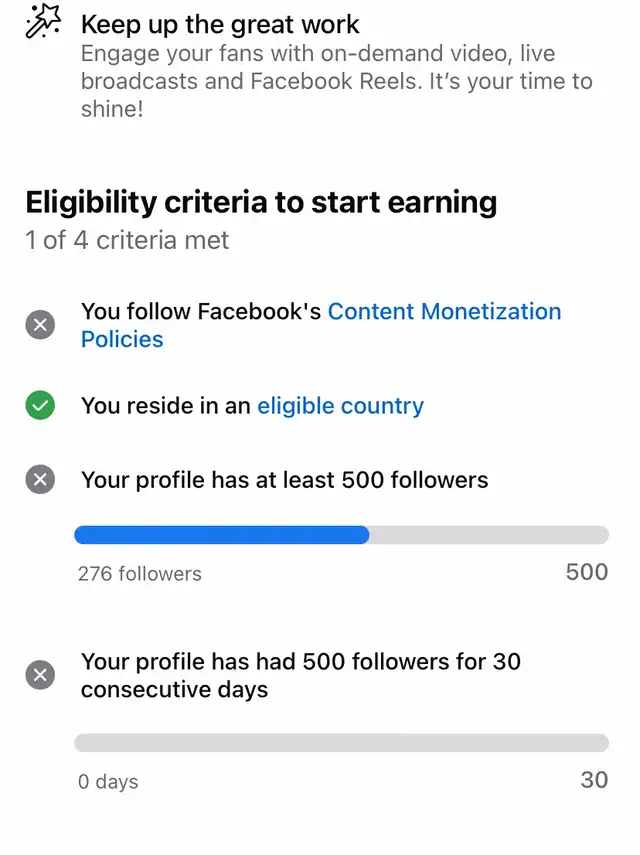Click the '0 days' label
Viewport: 640px width, 855px height.
coord(108,781)
